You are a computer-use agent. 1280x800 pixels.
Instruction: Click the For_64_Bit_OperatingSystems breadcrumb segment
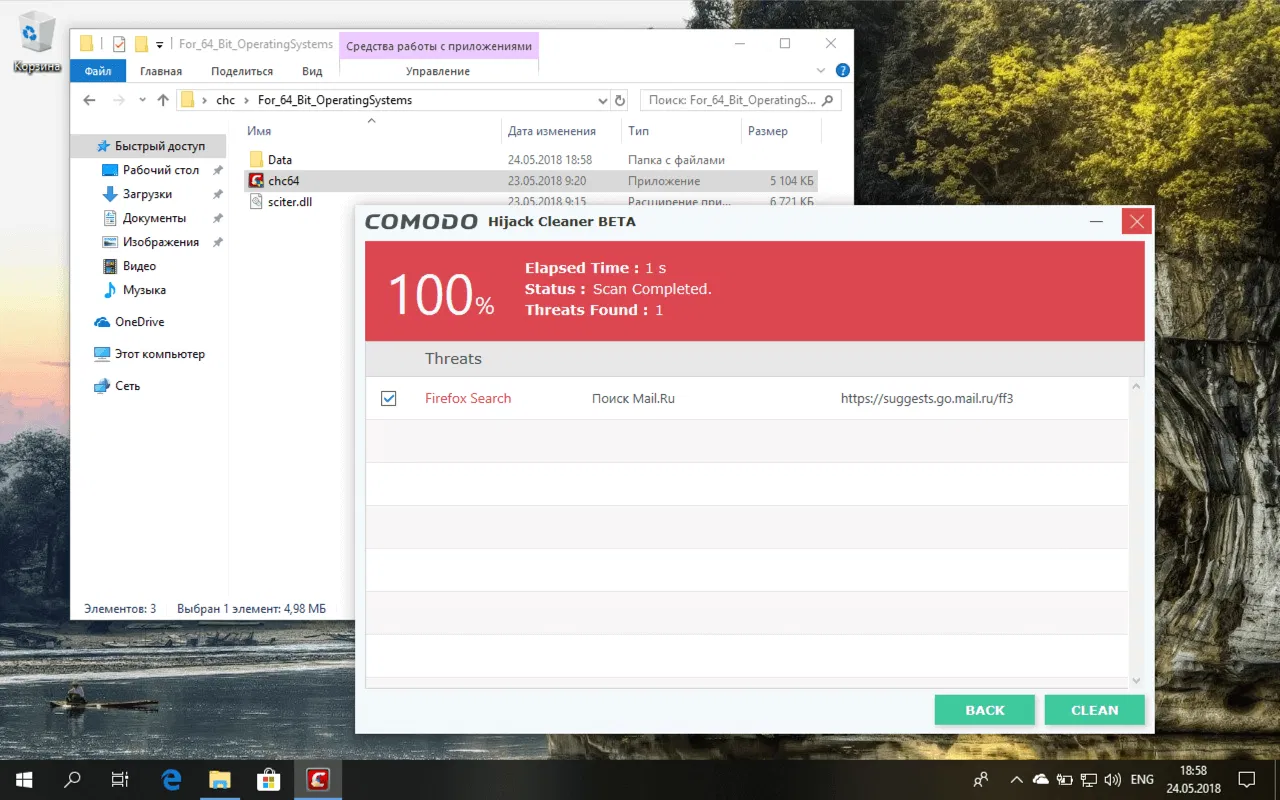point(335,100)
